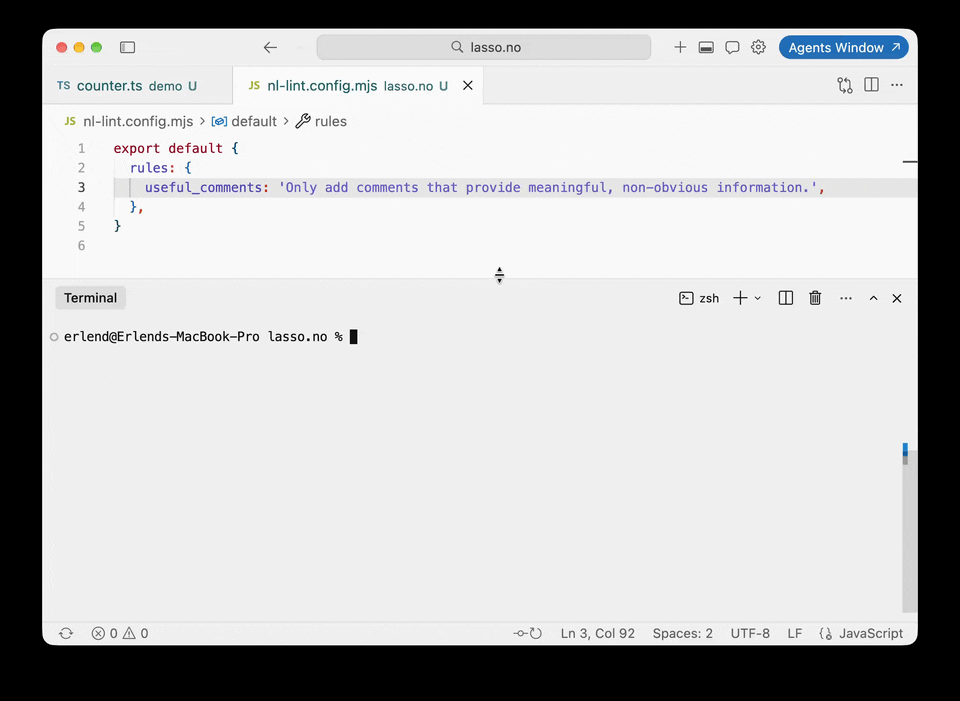Add new item with title bar plus
This screenshot has width=960, height=701.
tap(680, 47)
